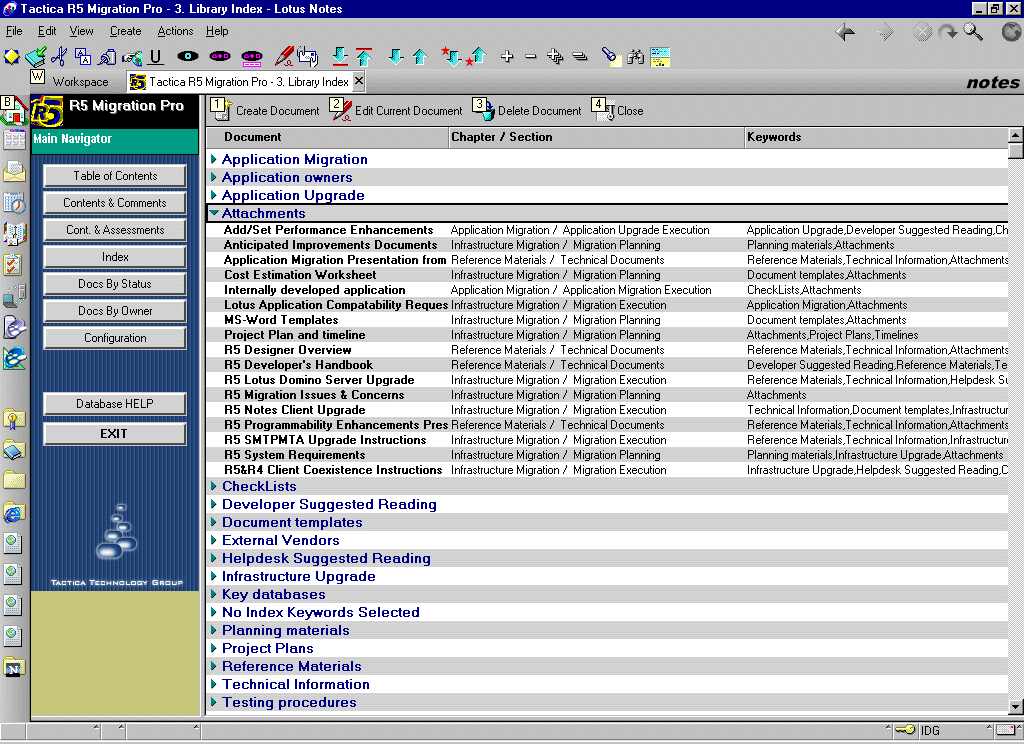
Task: Click the flashlight search toolbar icon
Action: tap(611, 57)
